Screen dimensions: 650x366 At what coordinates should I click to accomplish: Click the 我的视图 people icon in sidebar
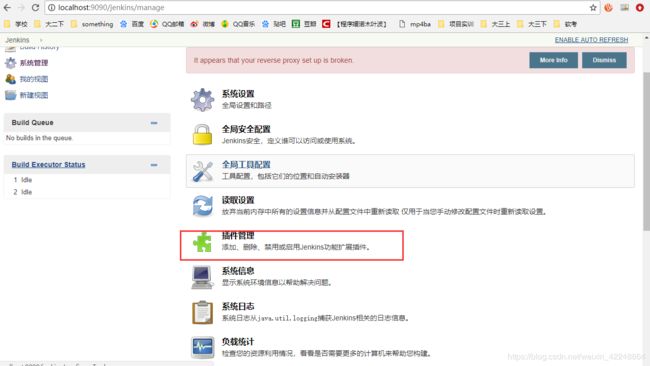tap(10, 79)
